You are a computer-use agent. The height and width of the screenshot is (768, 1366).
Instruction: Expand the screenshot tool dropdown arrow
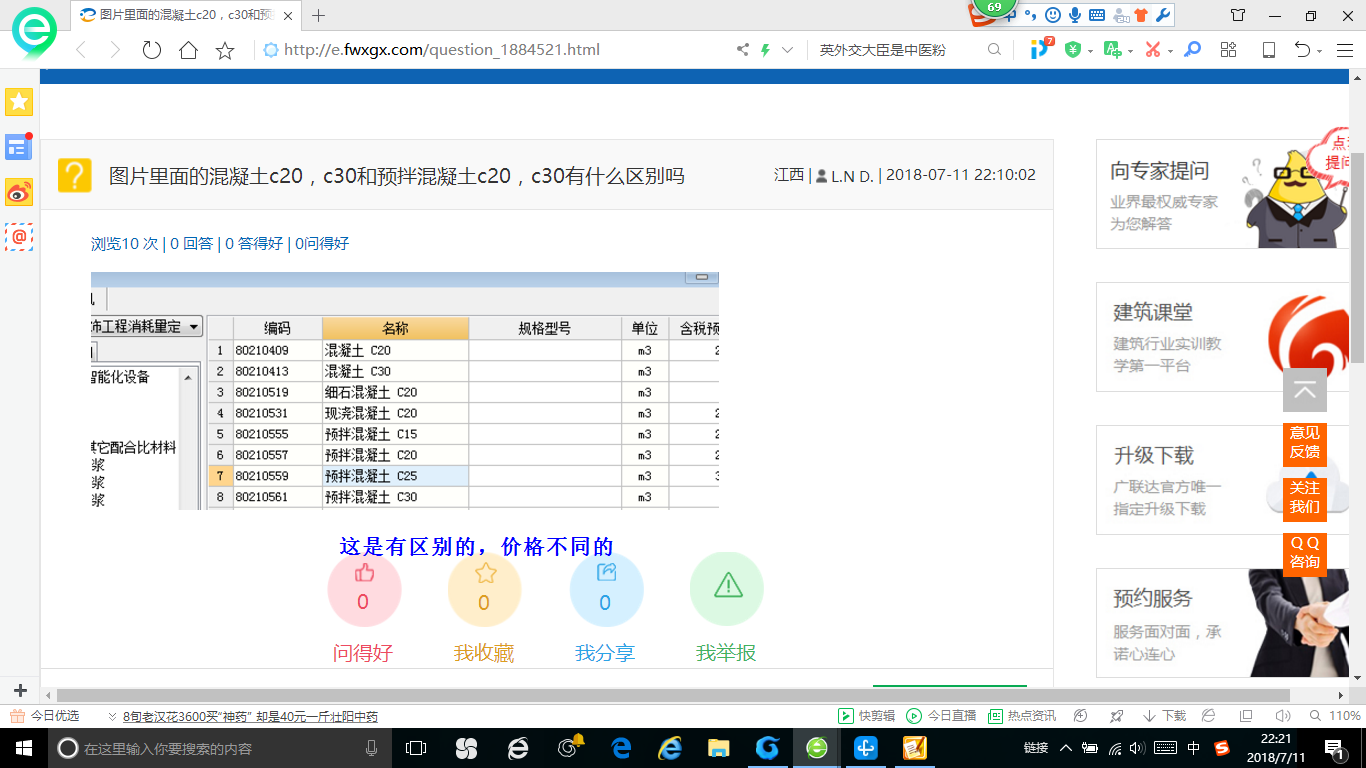(x=1169, y=51)
